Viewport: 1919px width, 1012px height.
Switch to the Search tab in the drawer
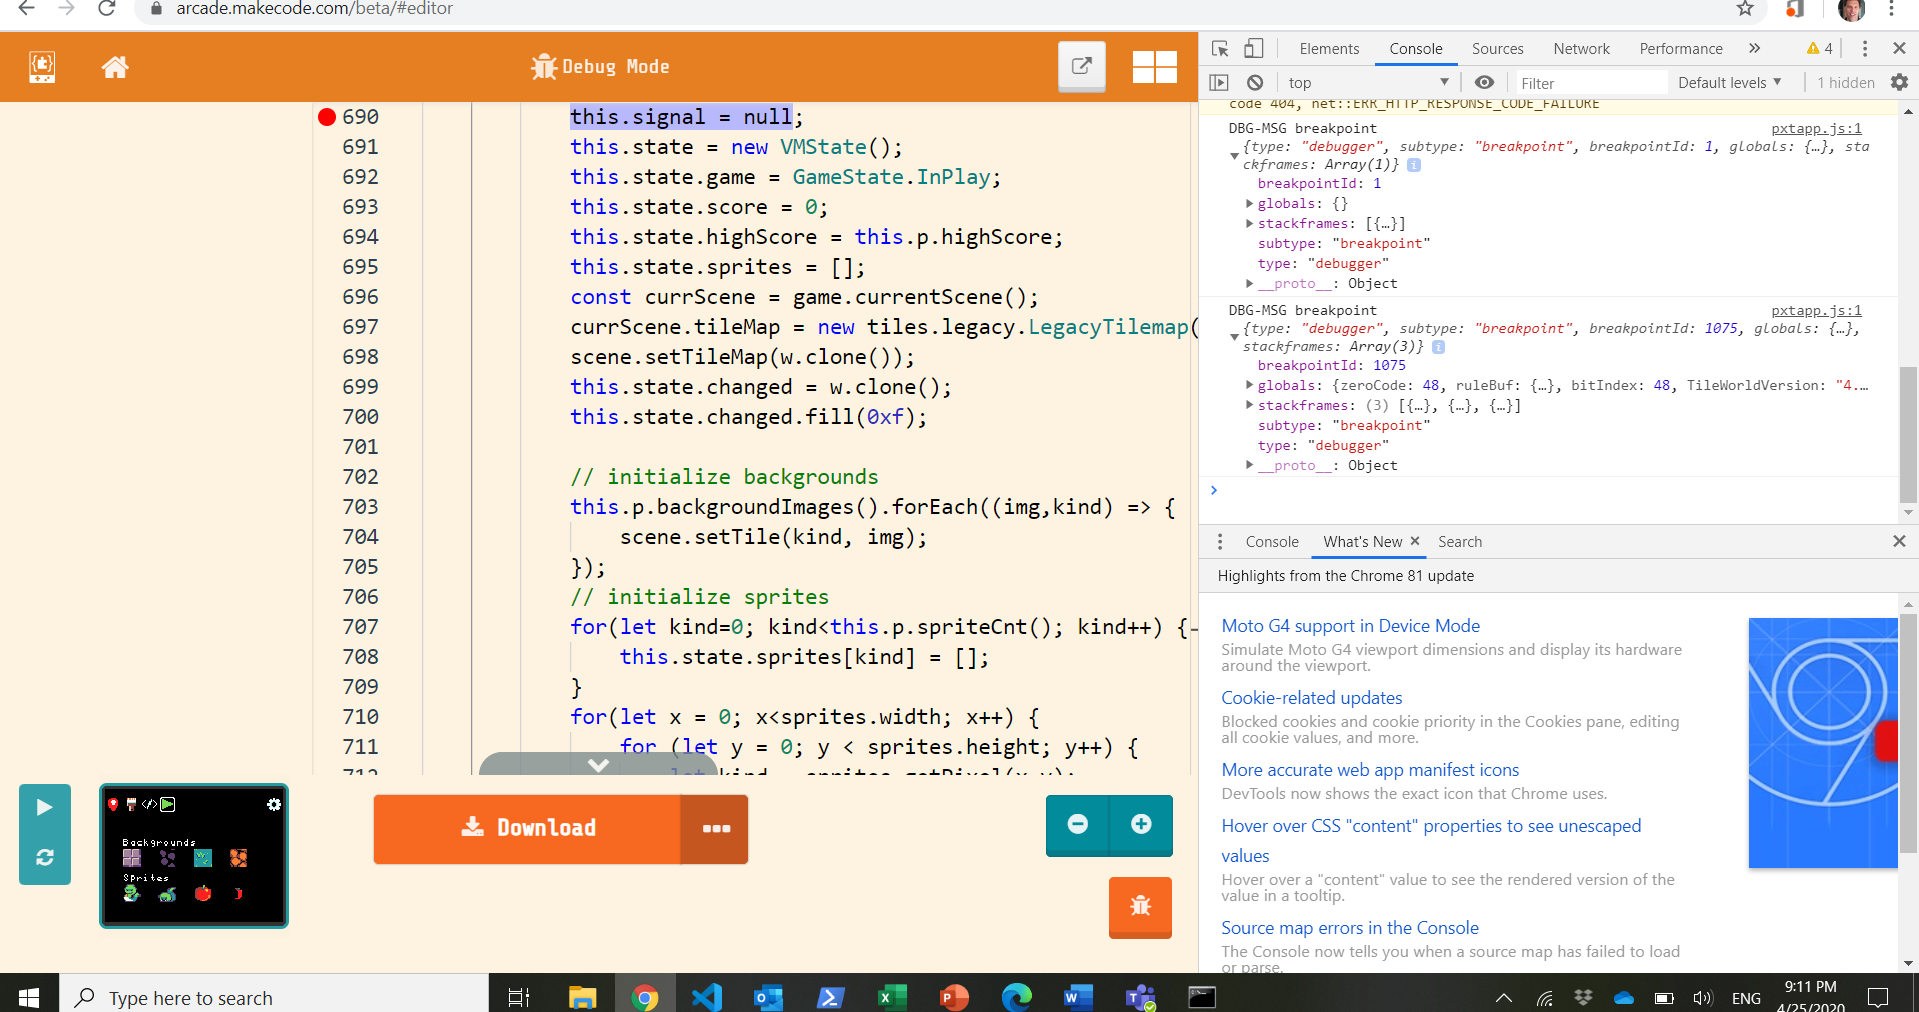pos(1459,541)
